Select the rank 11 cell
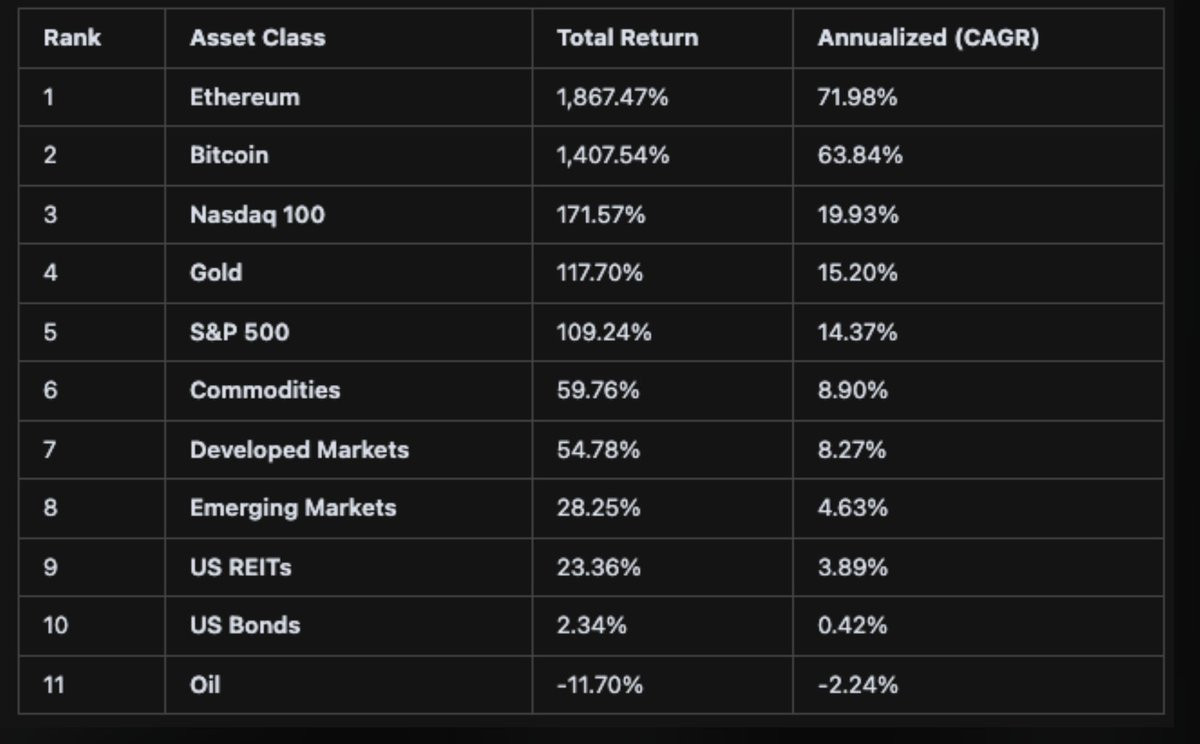Image resolution: width=1200 pixels, height=744 pixels. (54, 684)
